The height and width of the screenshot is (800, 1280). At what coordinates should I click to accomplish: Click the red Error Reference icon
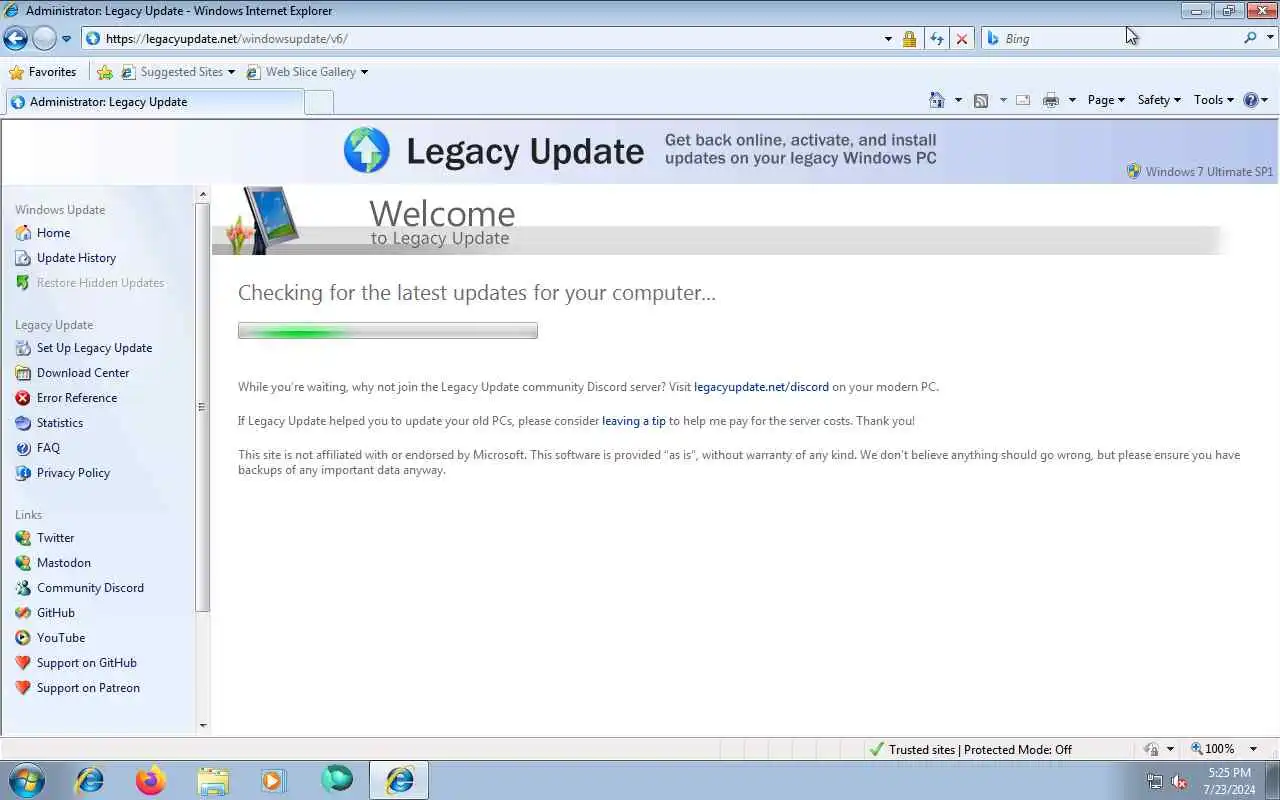click(x=23, y=398)
